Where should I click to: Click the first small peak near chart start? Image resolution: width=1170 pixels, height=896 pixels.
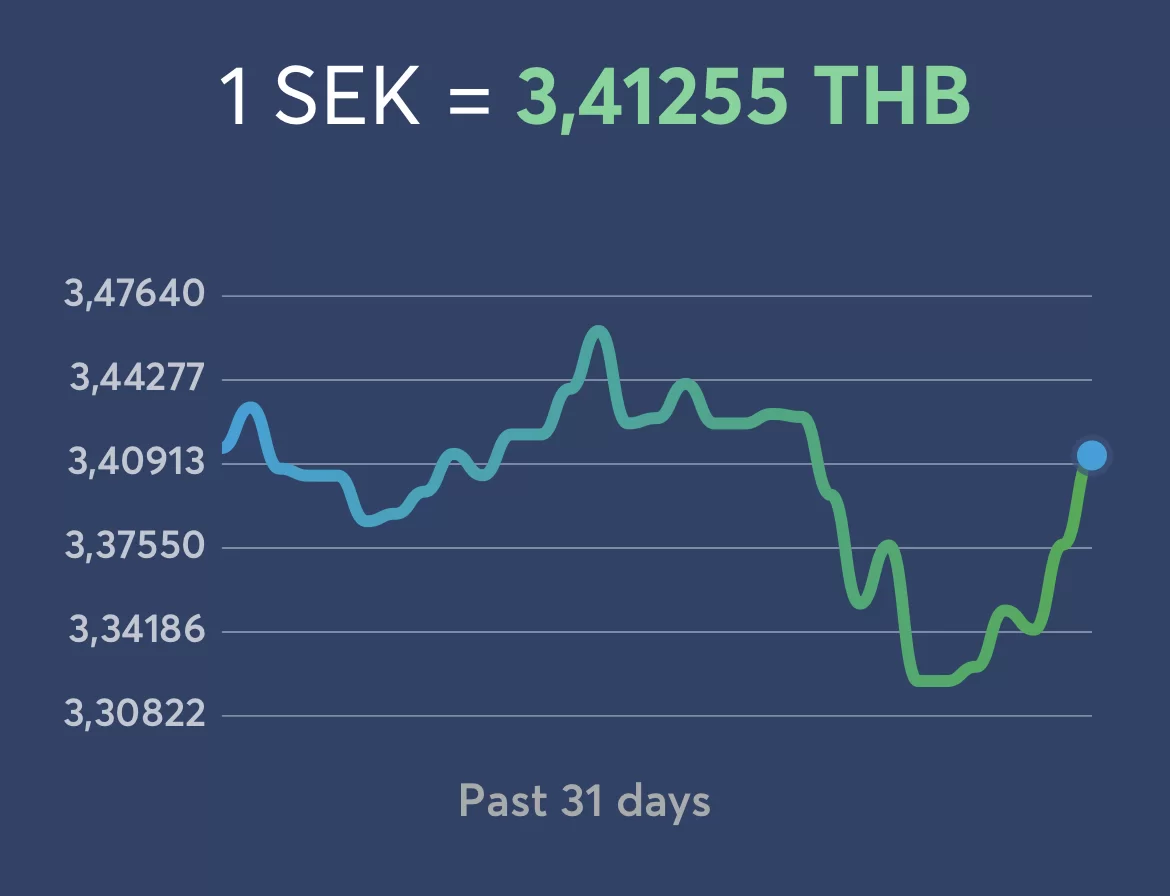pyautogui.click(x=250, y=408)
